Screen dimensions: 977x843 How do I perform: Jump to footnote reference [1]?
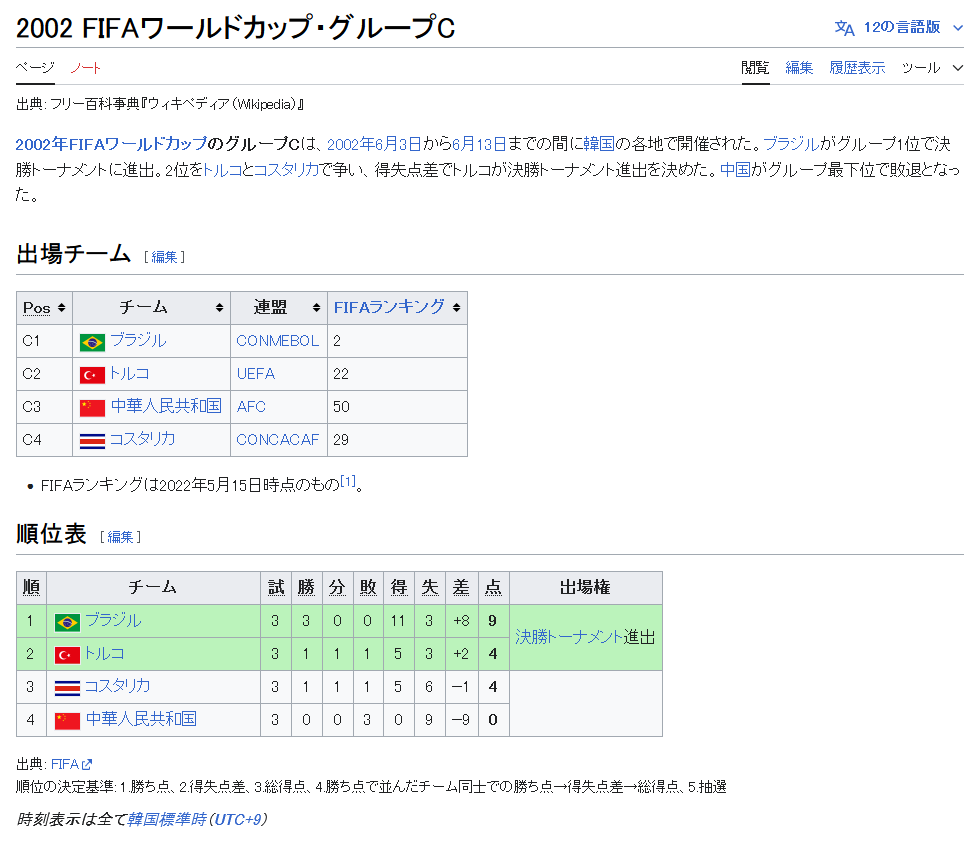[x=348, y=481]
